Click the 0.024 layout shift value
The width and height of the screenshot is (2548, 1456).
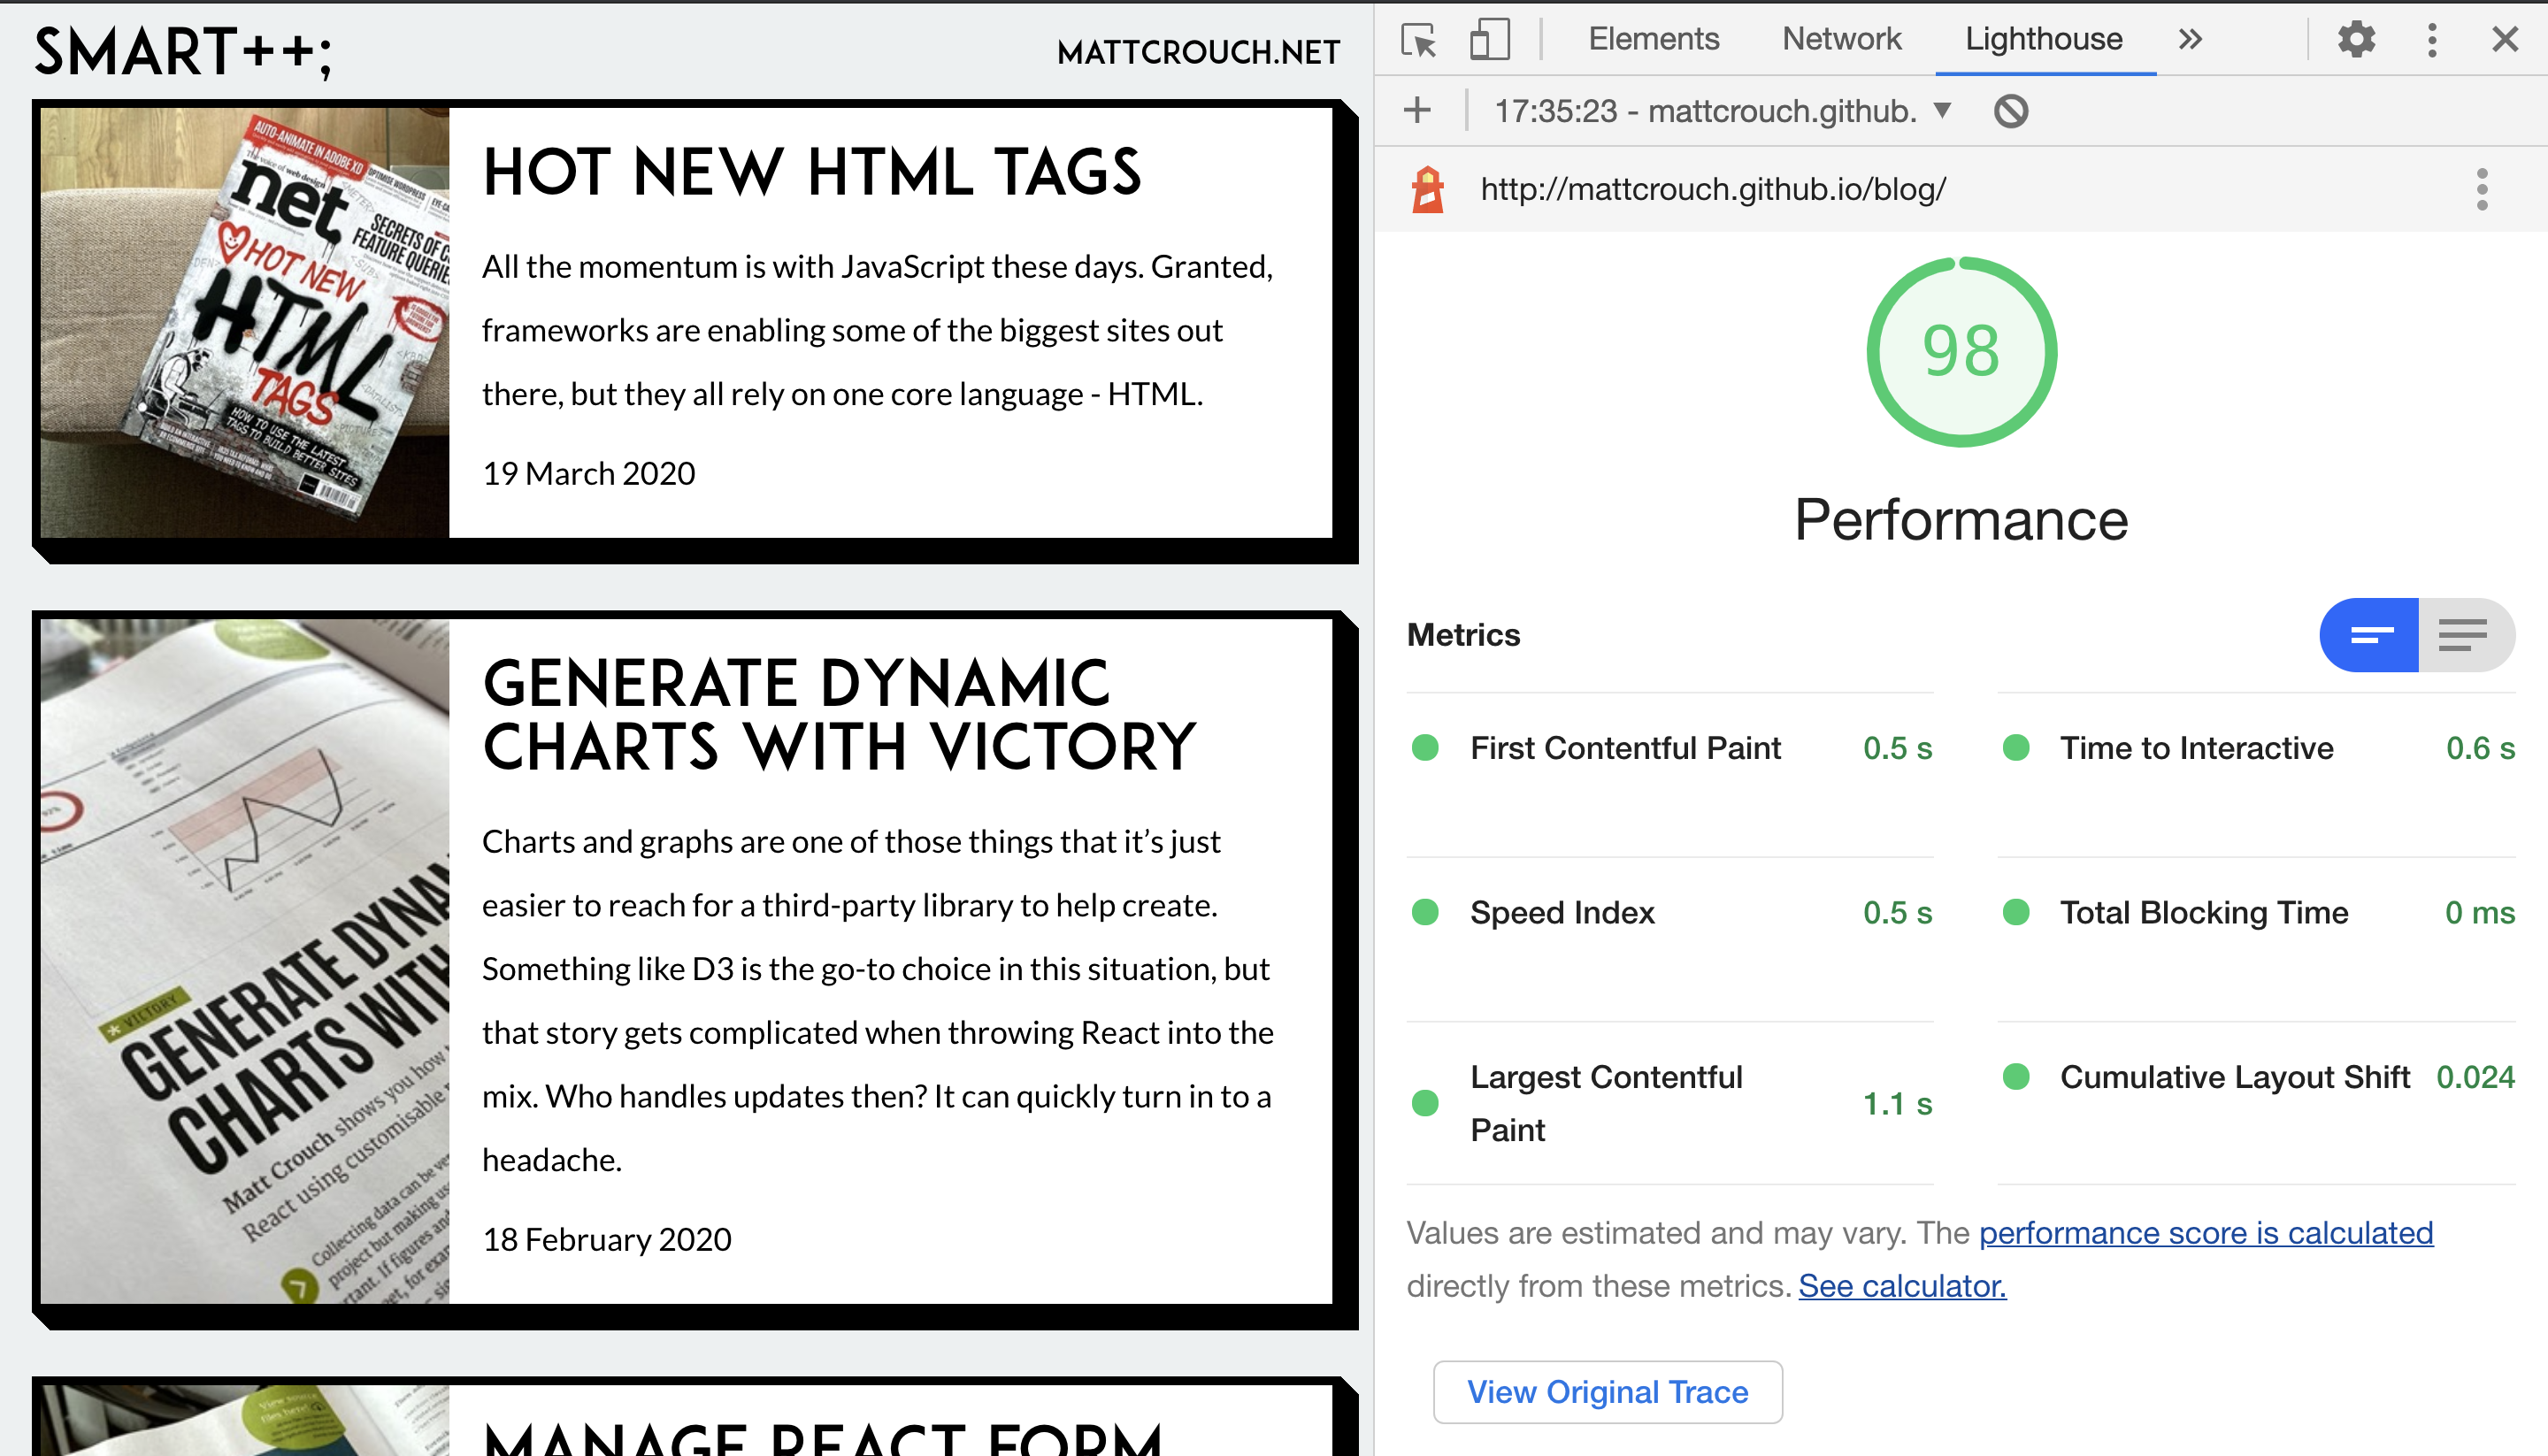pos(2475,1077)
